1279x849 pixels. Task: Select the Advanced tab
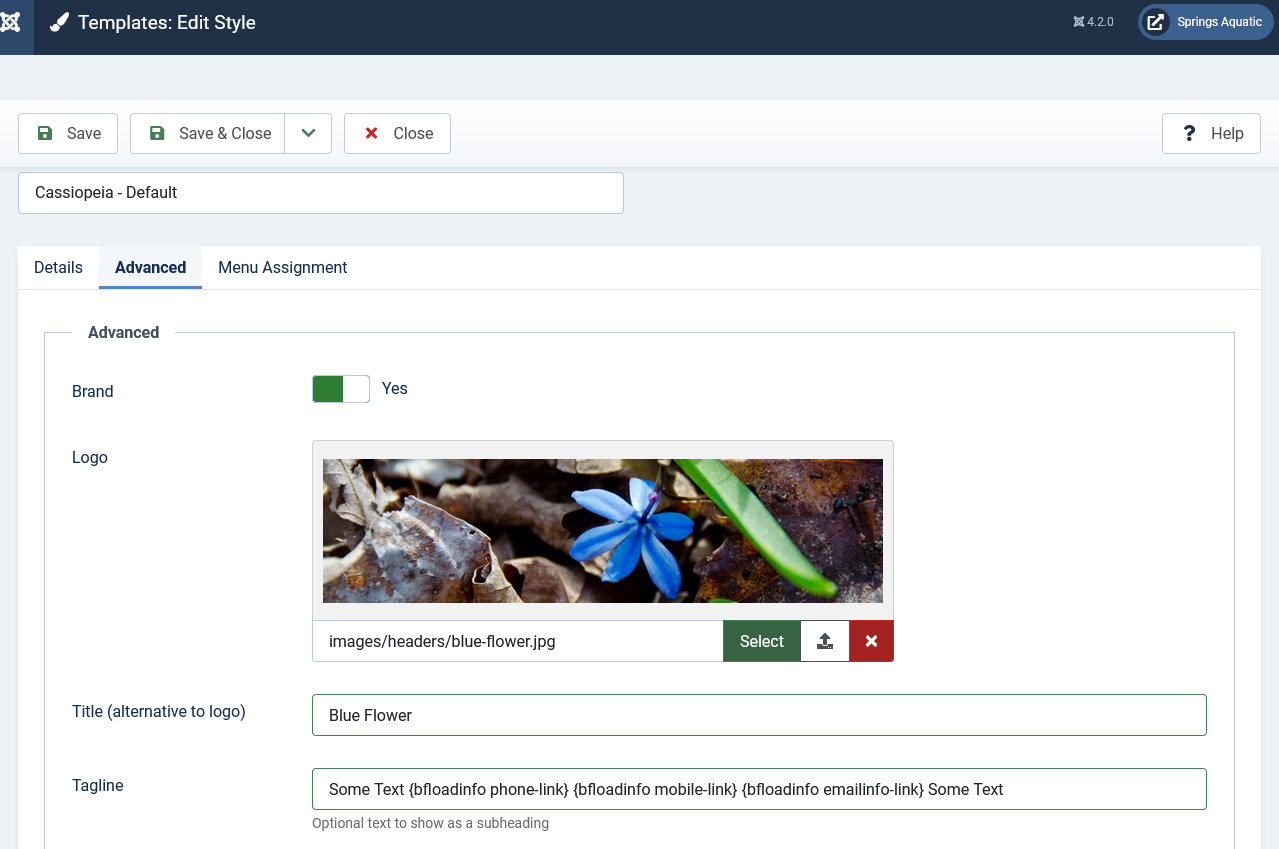click(150, 267)
